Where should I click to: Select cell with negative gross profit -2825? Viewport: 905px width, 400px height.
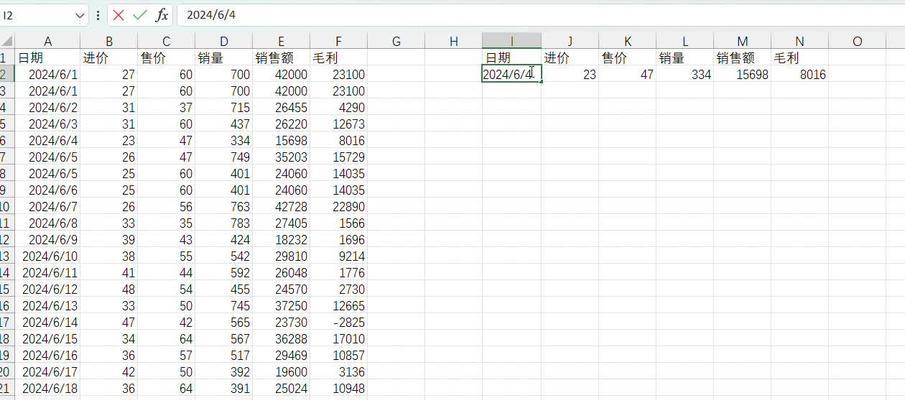338,322
